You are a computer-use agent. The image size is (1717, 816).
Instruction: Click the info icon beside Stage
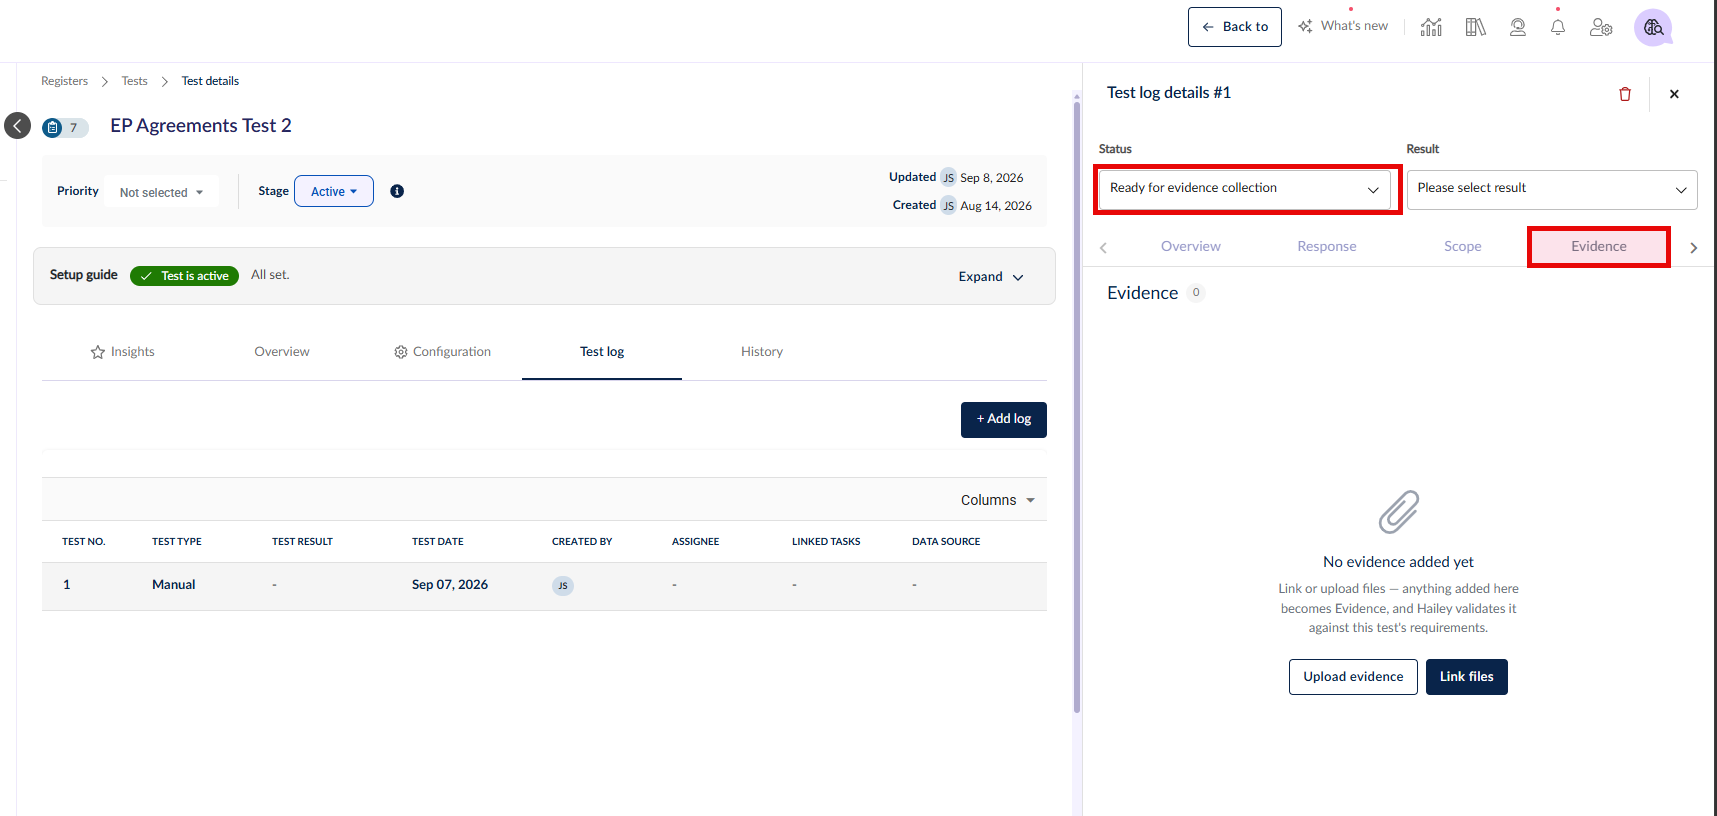point(397,191)
